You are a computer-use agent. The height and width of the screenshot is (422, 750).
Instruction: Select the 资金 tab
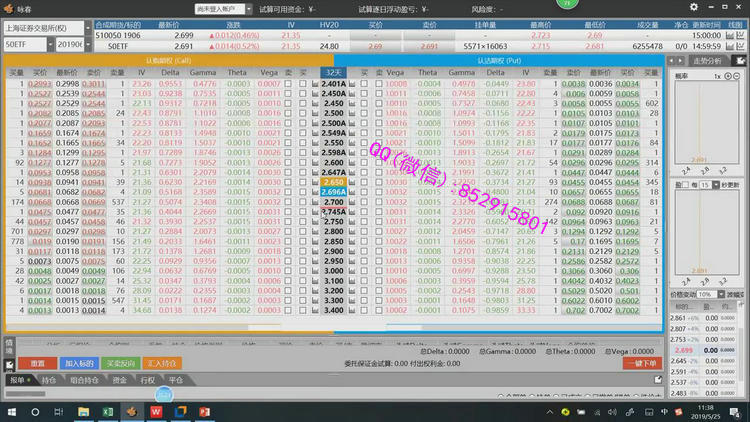tap(119, 380)
